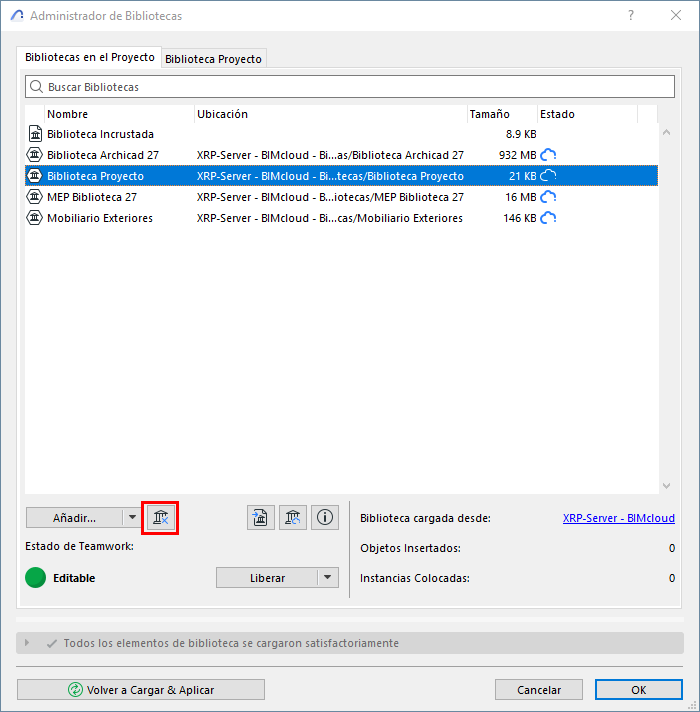Open the Añadir dropdown arrow
The width and height of the screenshot is (700, 712).
pyautogui.click(x=132, y=518)
